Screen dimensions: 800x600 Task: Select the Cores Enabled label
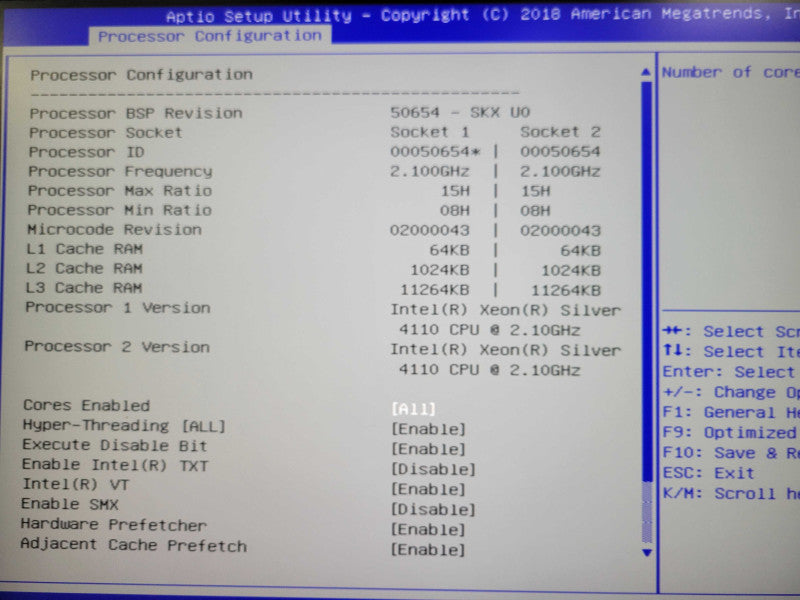click(87, 406)
